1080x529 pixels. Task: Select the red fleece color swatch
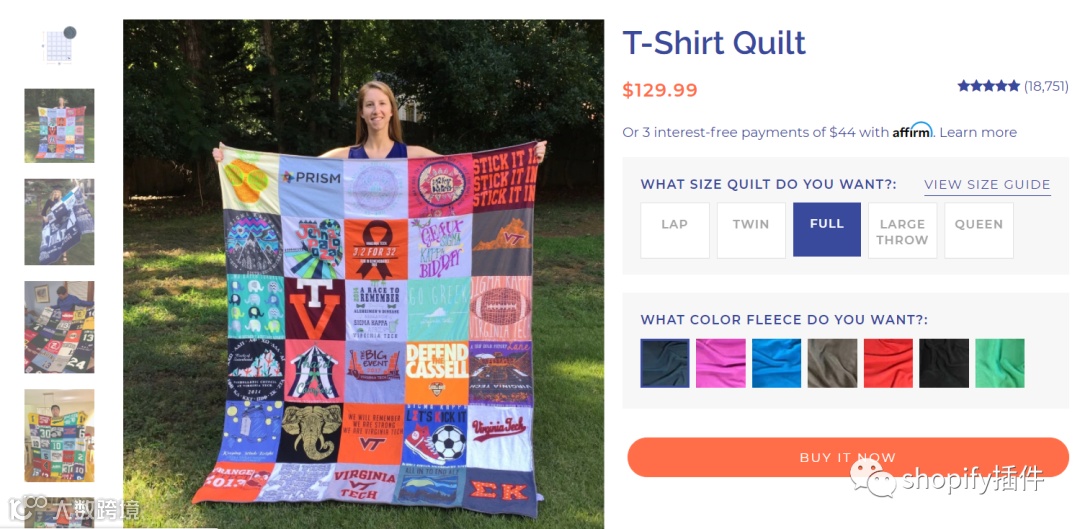click(888, 363)
